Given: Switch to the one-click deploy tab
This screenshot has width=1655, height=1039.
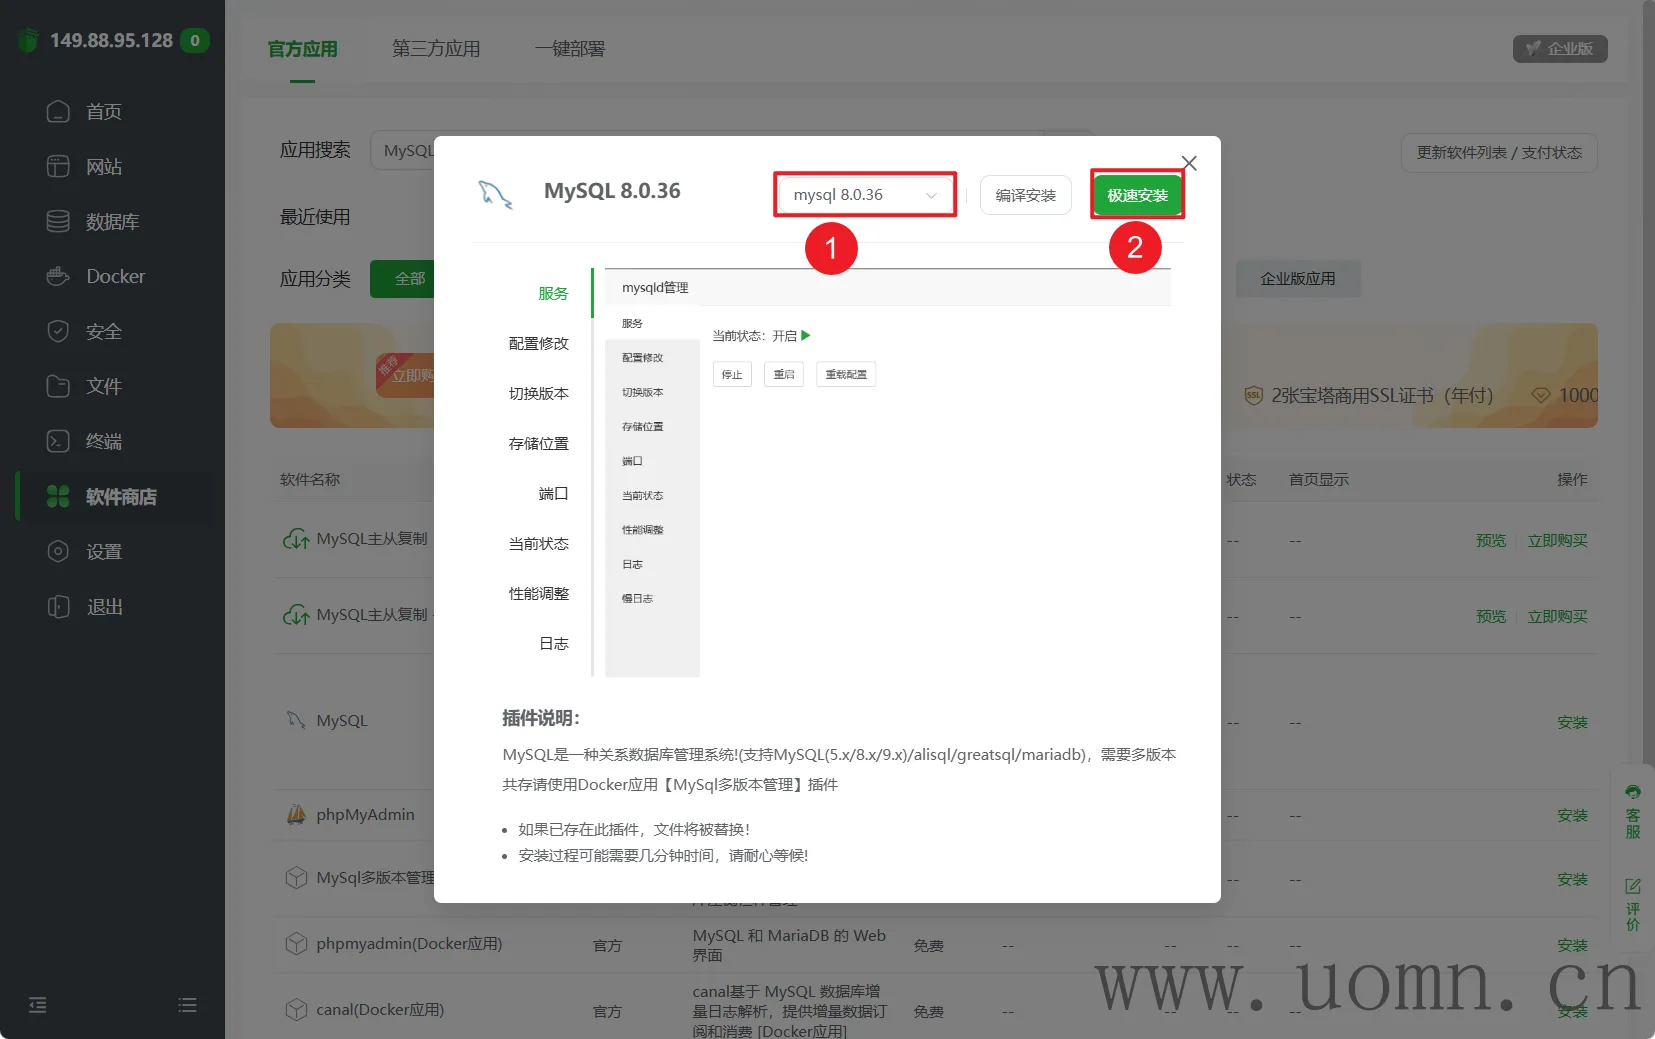Looking at the screenshot, I should (x=569, y=49).
